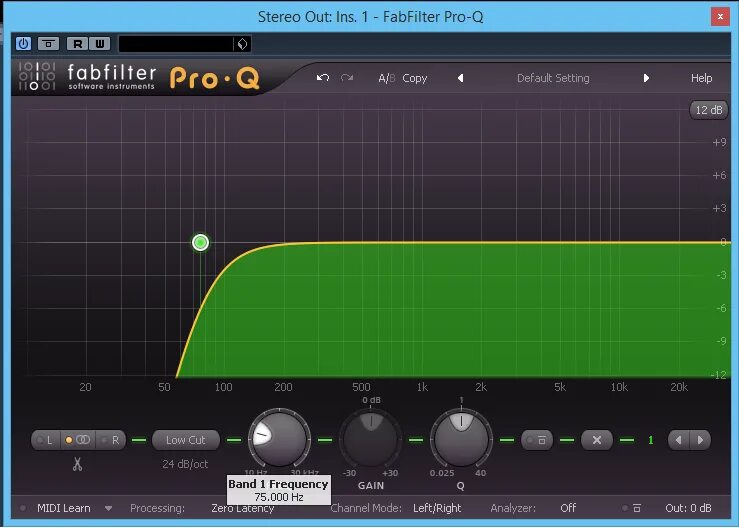Enable Write automation (W) button
Viewport: 739px width, 528px height.
coord(99,44)
